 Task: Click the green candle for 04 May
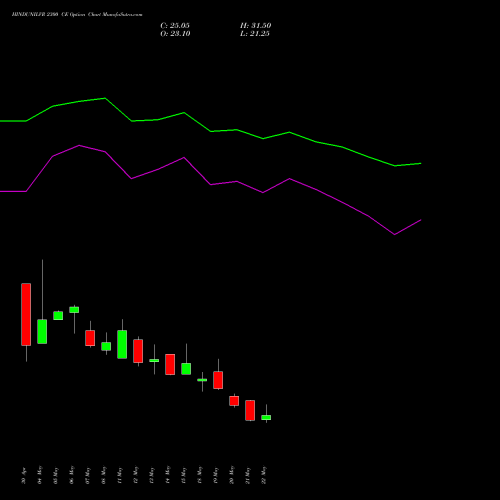point(42,331)
